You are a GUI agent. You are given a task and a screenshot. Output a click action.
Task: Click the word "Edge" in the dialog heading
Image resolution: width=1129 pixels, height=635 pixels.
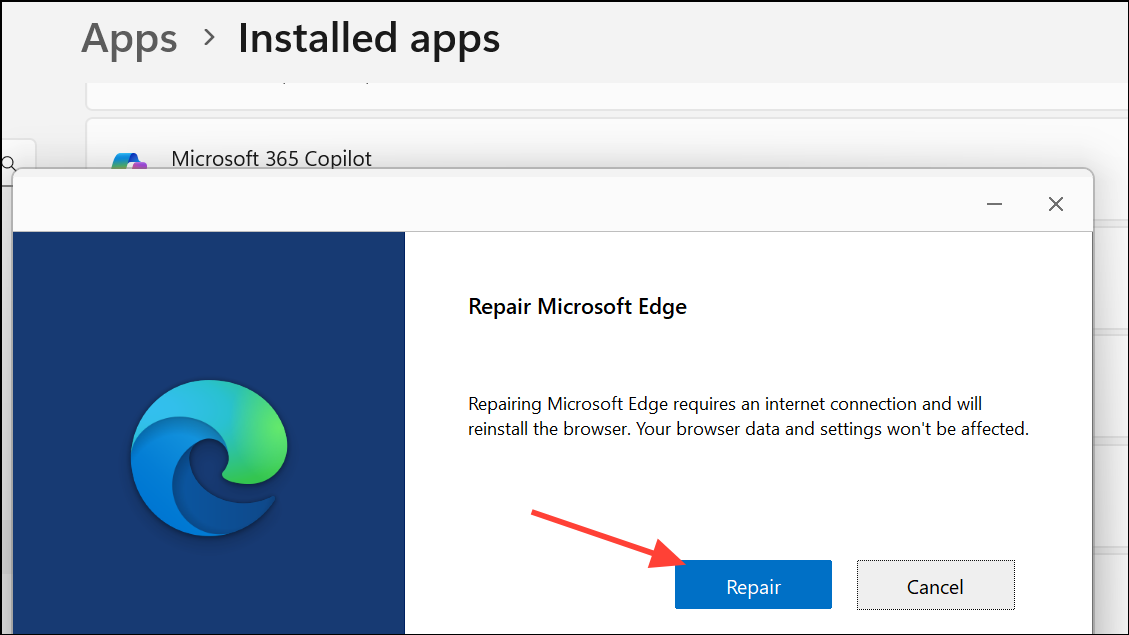point(664,307)
